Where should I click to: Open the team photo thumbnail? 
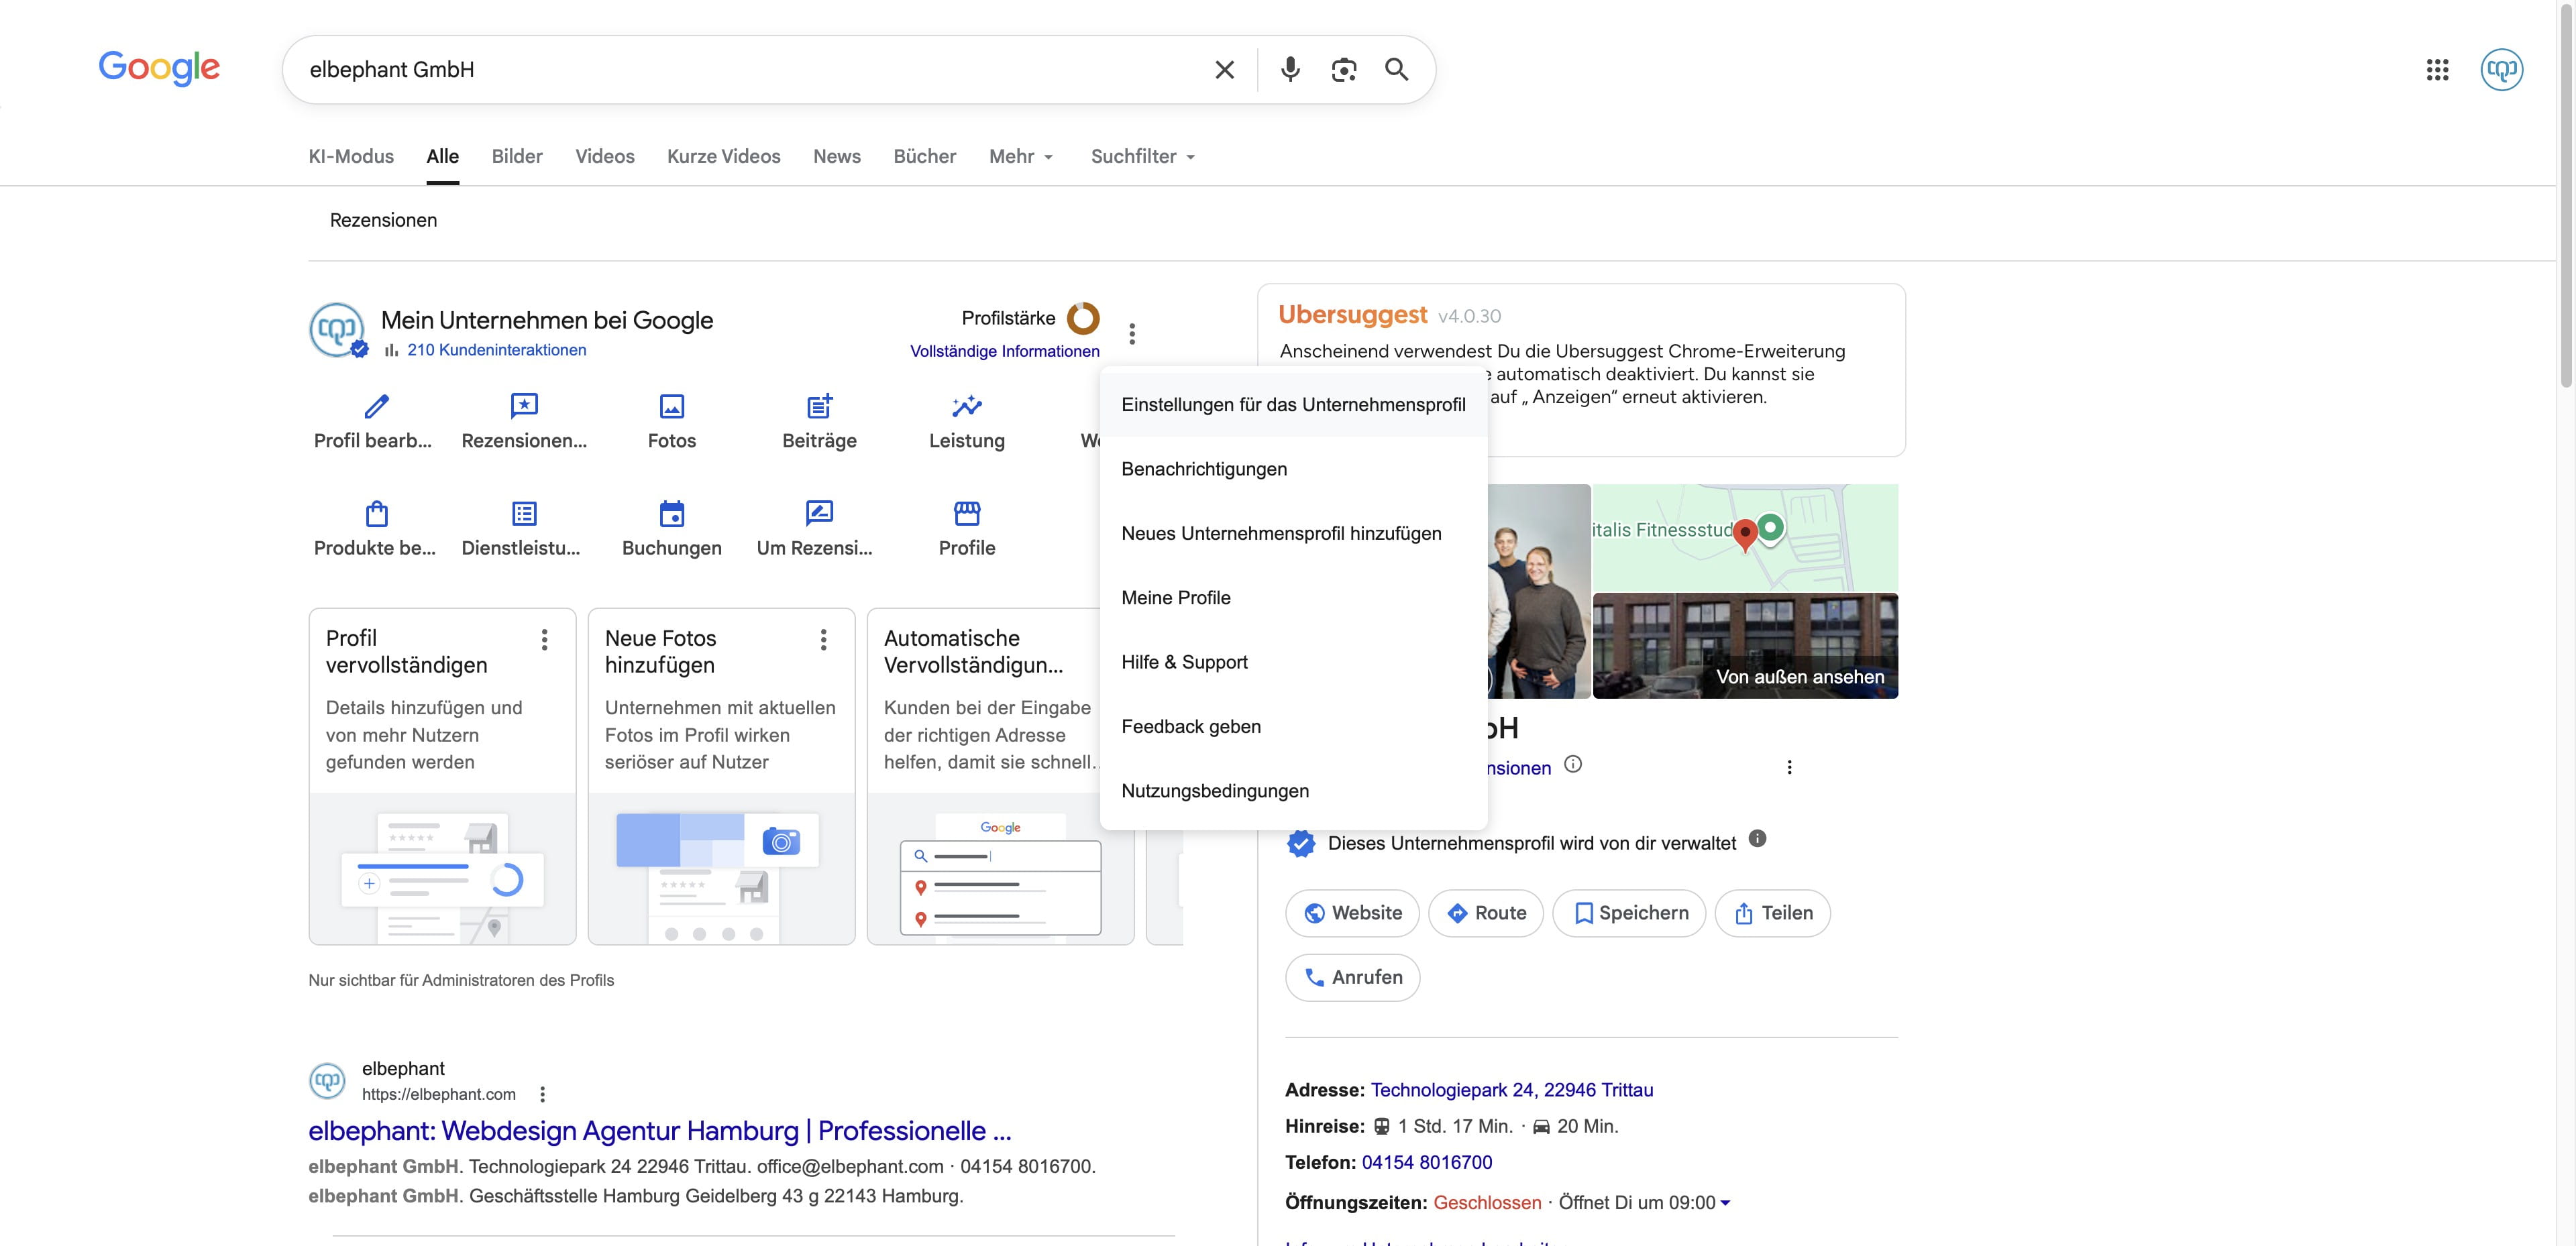coord(1538,591)
